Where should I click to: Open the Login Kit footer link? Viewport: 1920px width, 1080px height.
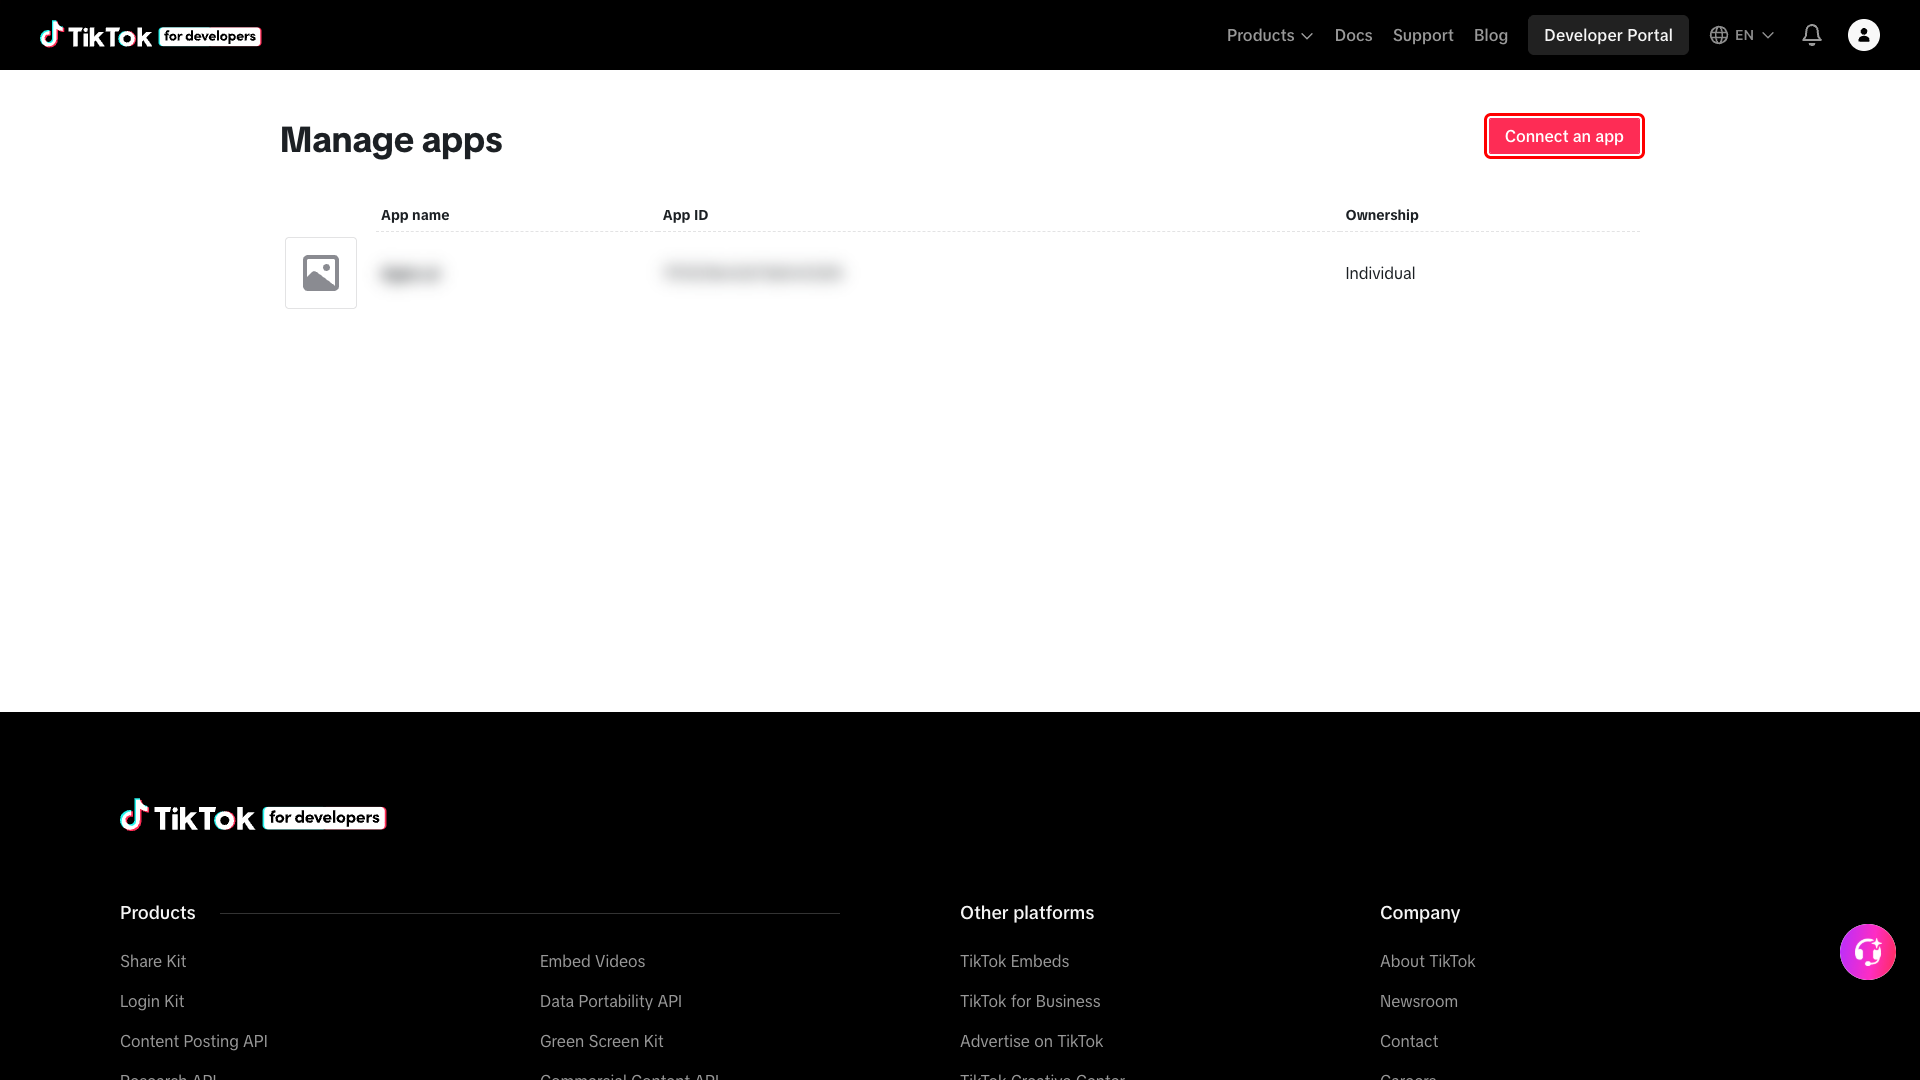click(x=152, y=1001)
